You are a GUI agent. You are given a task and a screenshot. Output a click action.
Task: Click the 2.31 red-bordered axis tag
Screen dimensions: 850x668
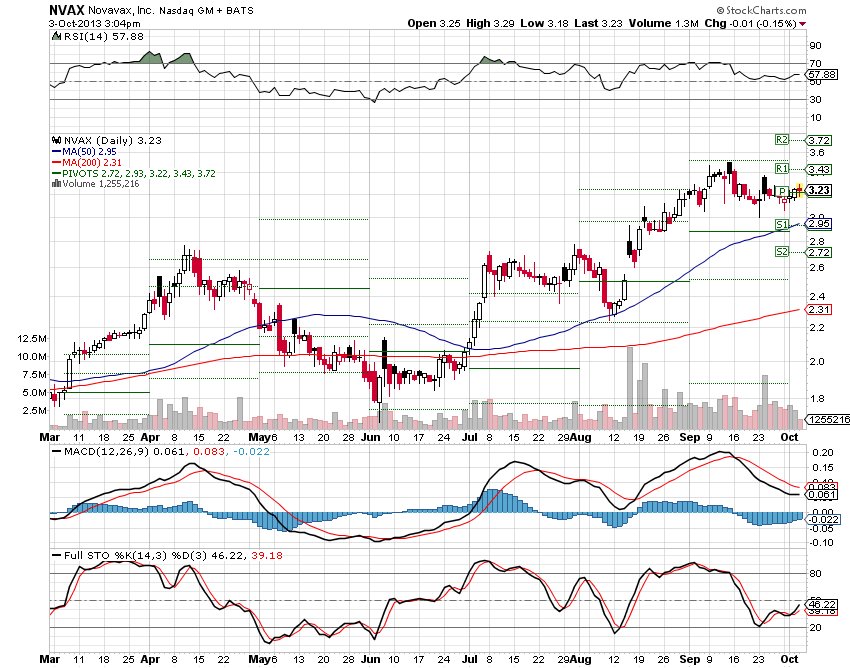pos(819,310)
